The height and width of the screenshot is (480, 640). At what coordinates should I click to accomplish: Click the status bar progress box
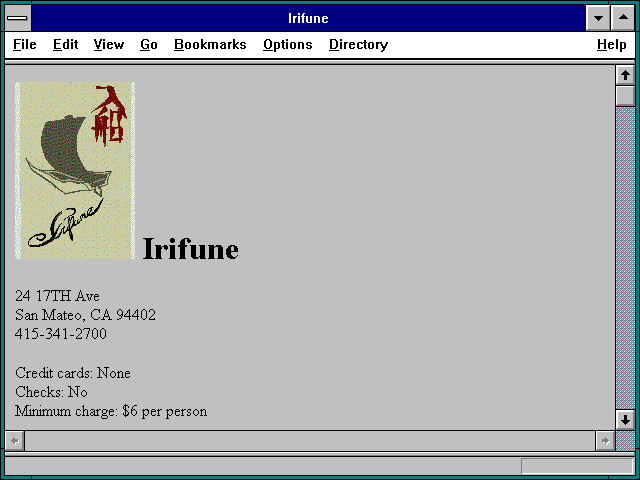pyautogui.click(x=577, y=466)
